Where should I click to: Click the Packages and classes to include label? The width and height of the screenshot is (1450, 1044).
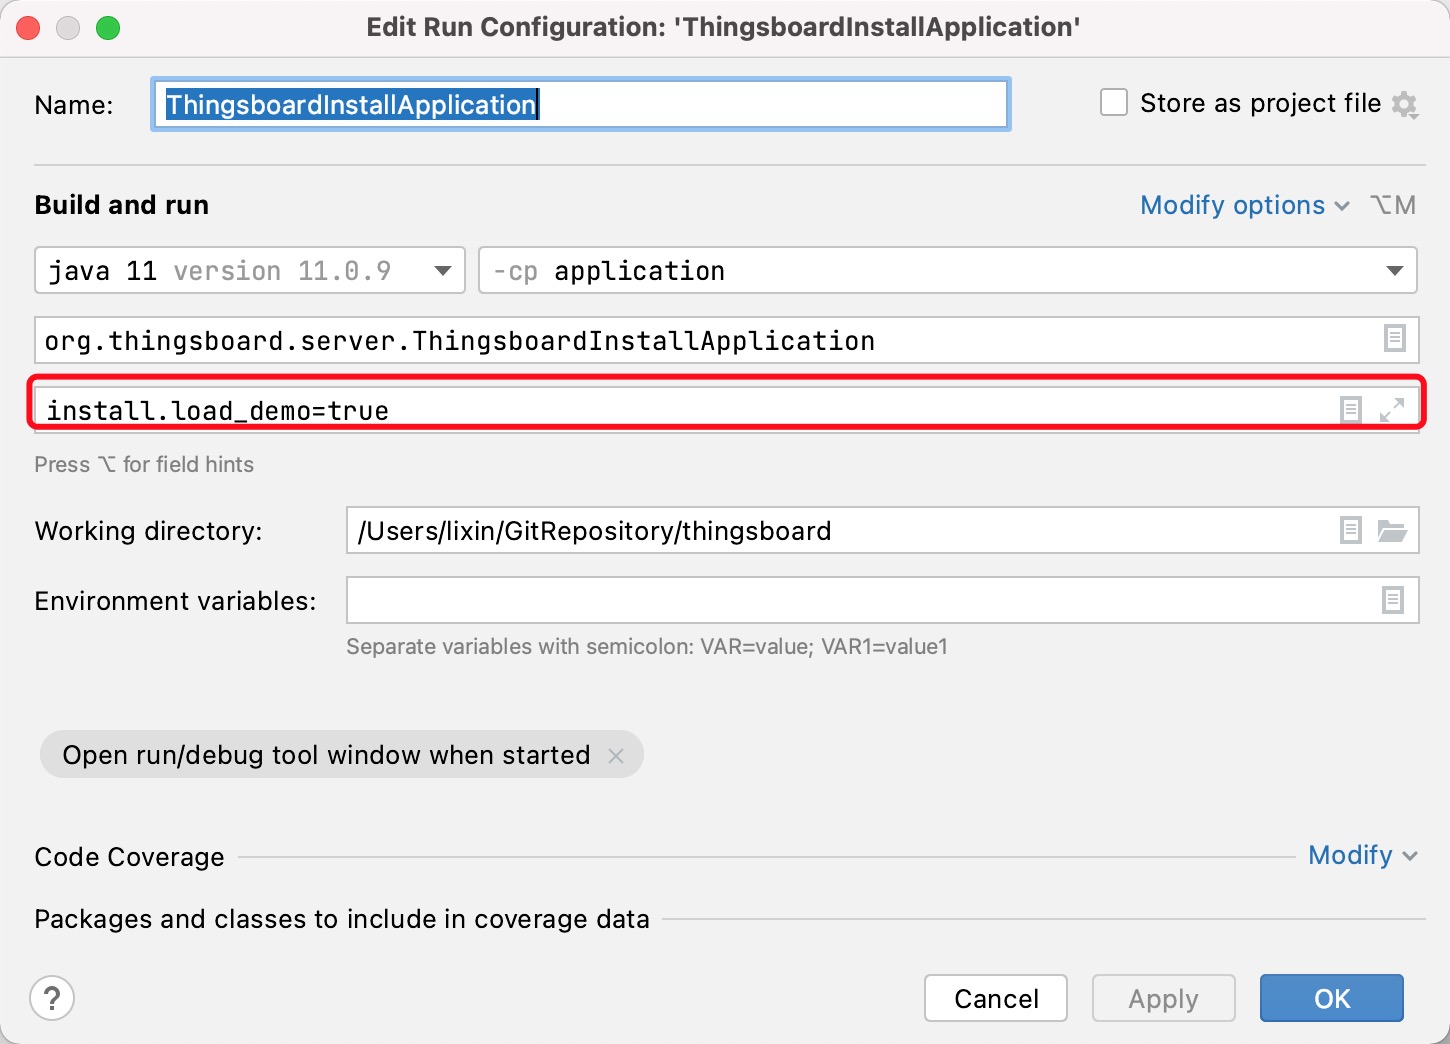coord(342,919)
